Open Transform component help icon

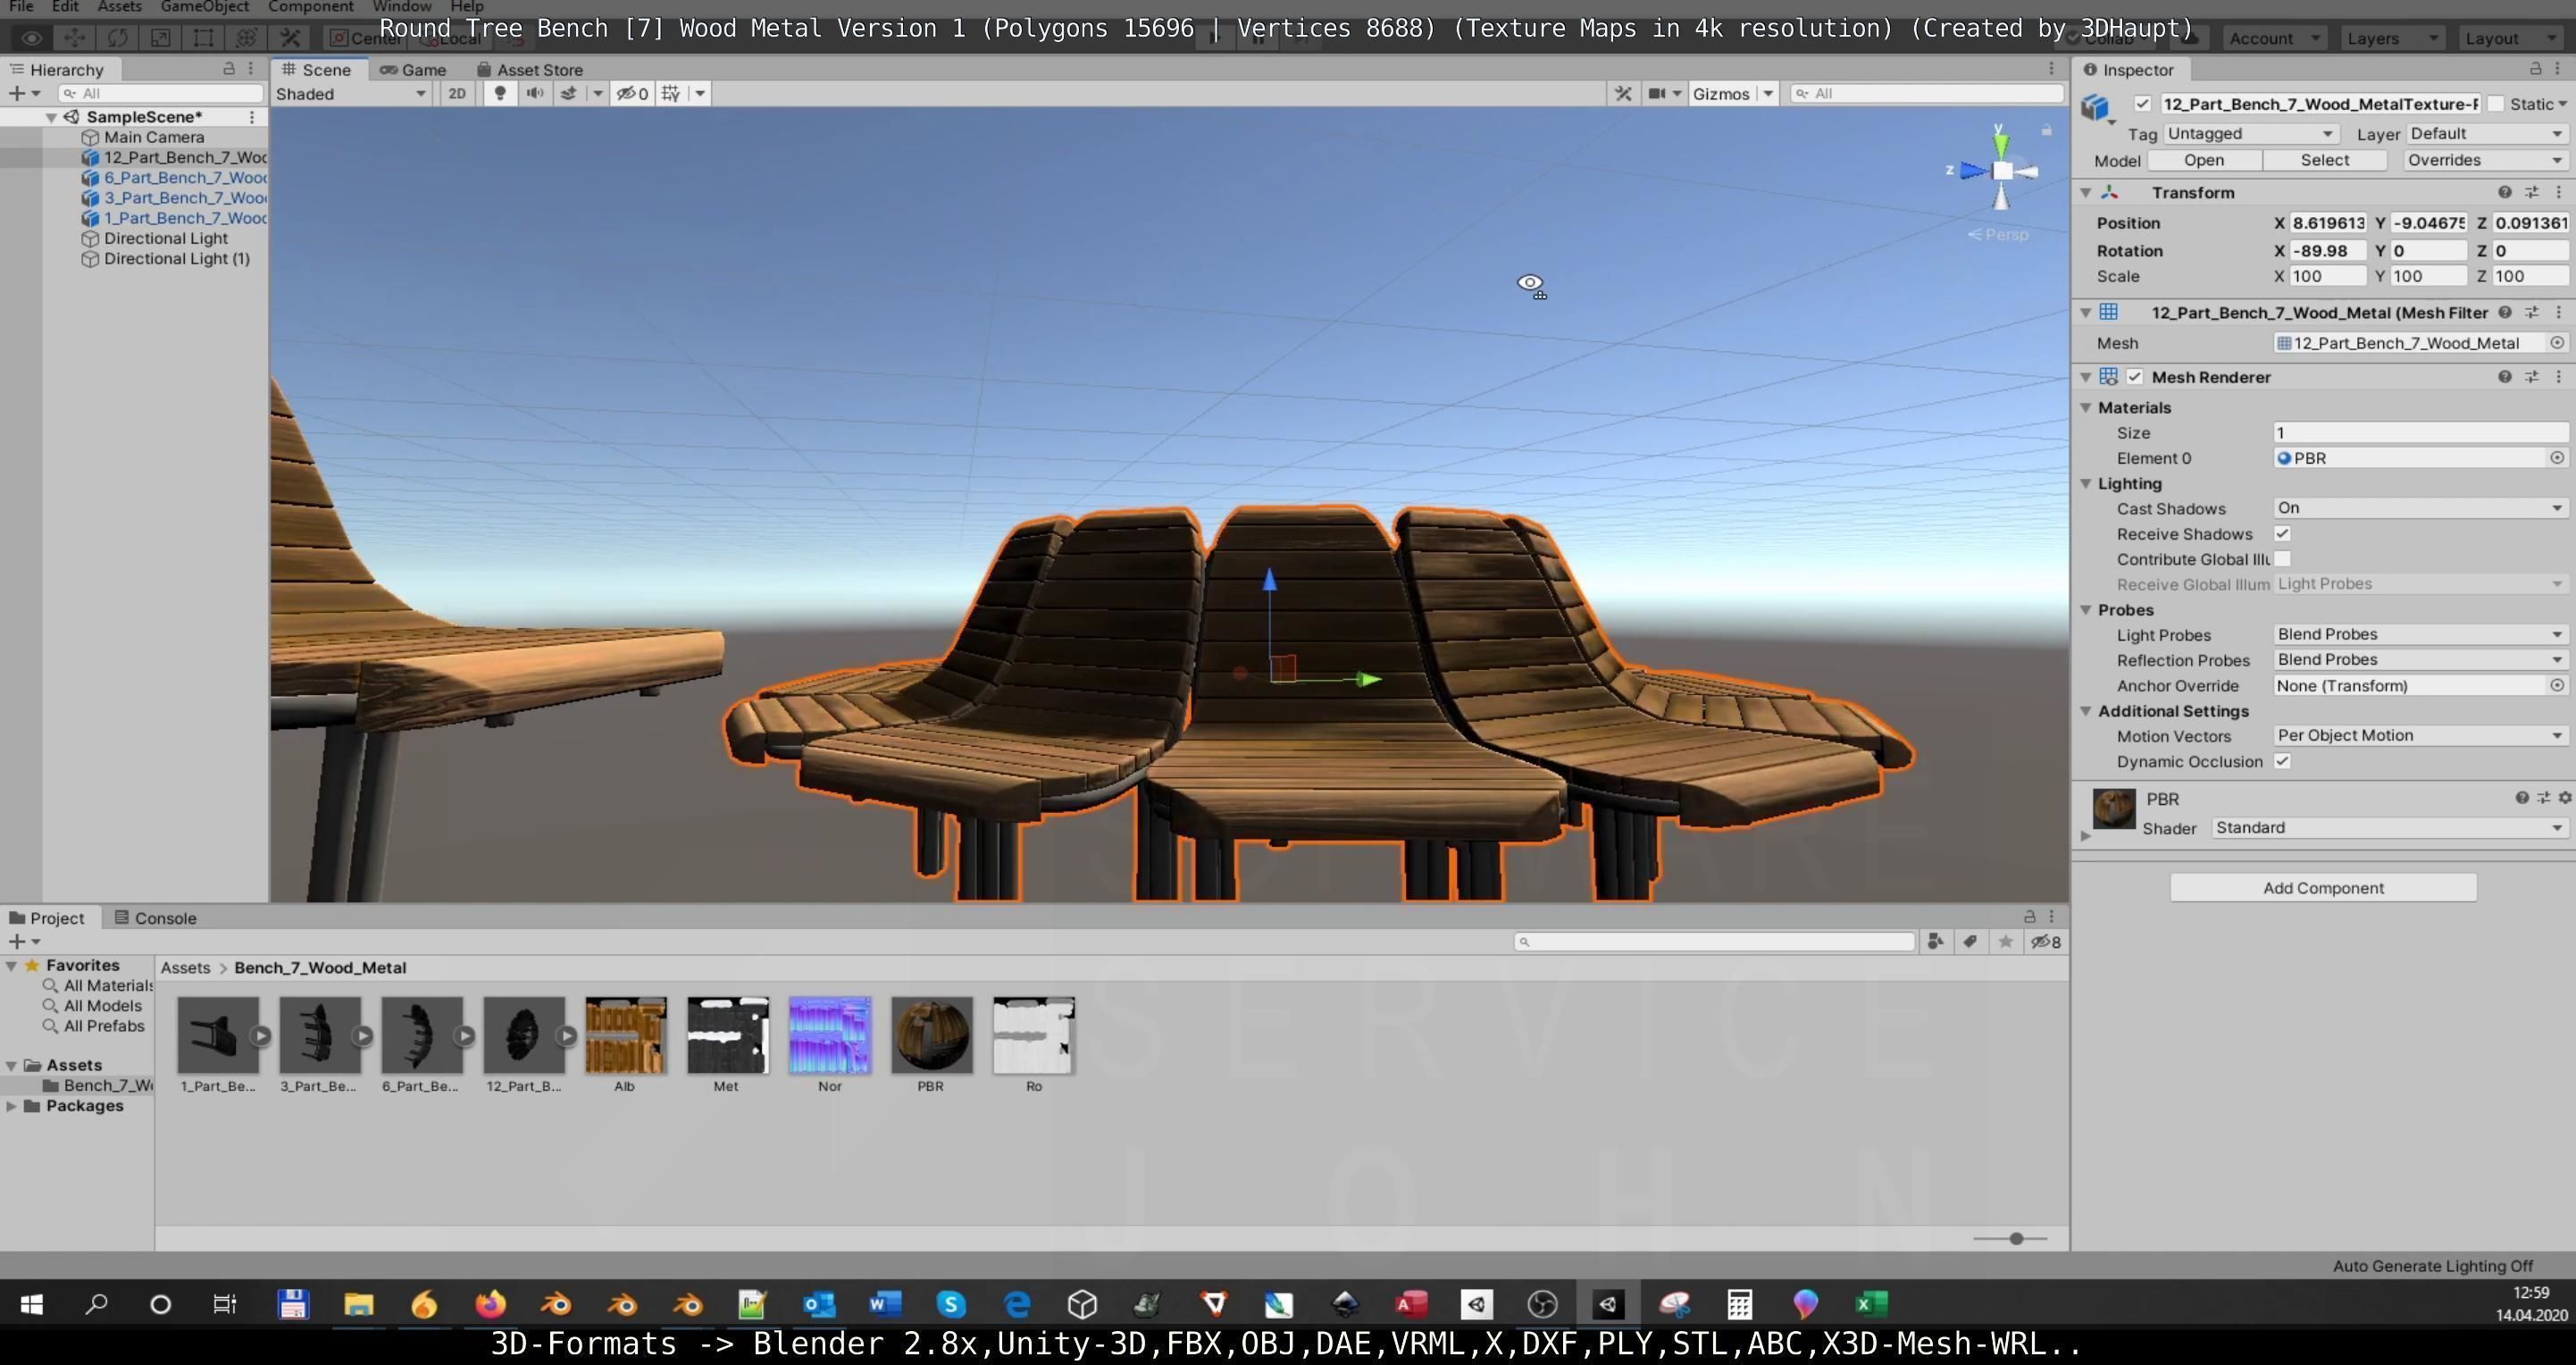[2505, 192]
